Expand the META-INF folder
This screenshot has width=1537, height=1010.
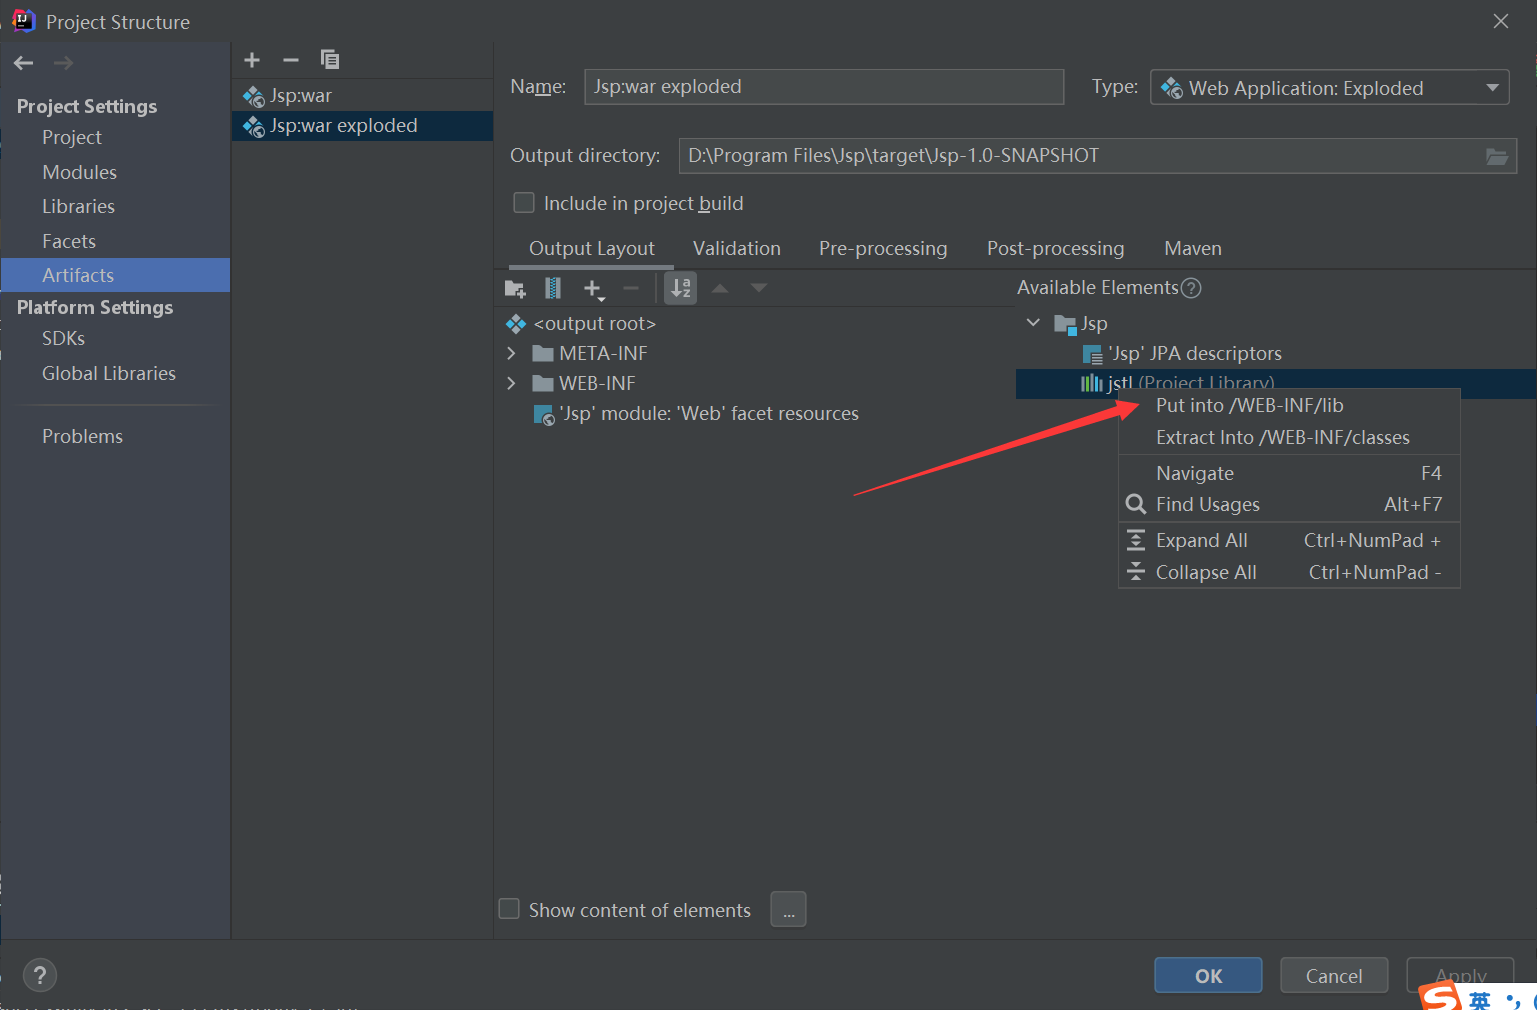pyautogui.click(x=512, y=354)
